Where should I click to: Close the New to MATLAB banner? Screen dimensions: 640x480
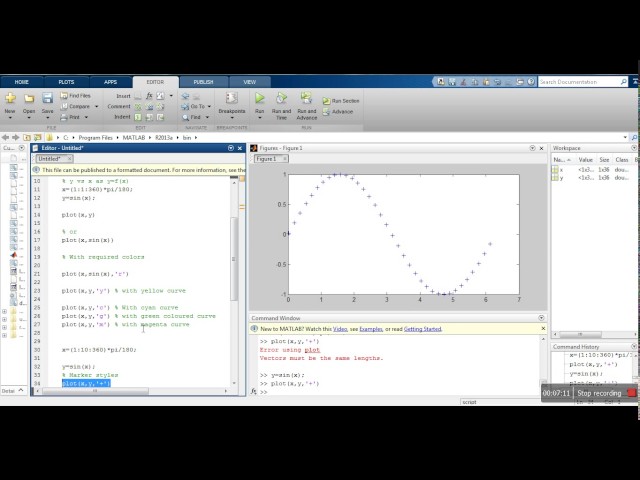tap(543, 329)
